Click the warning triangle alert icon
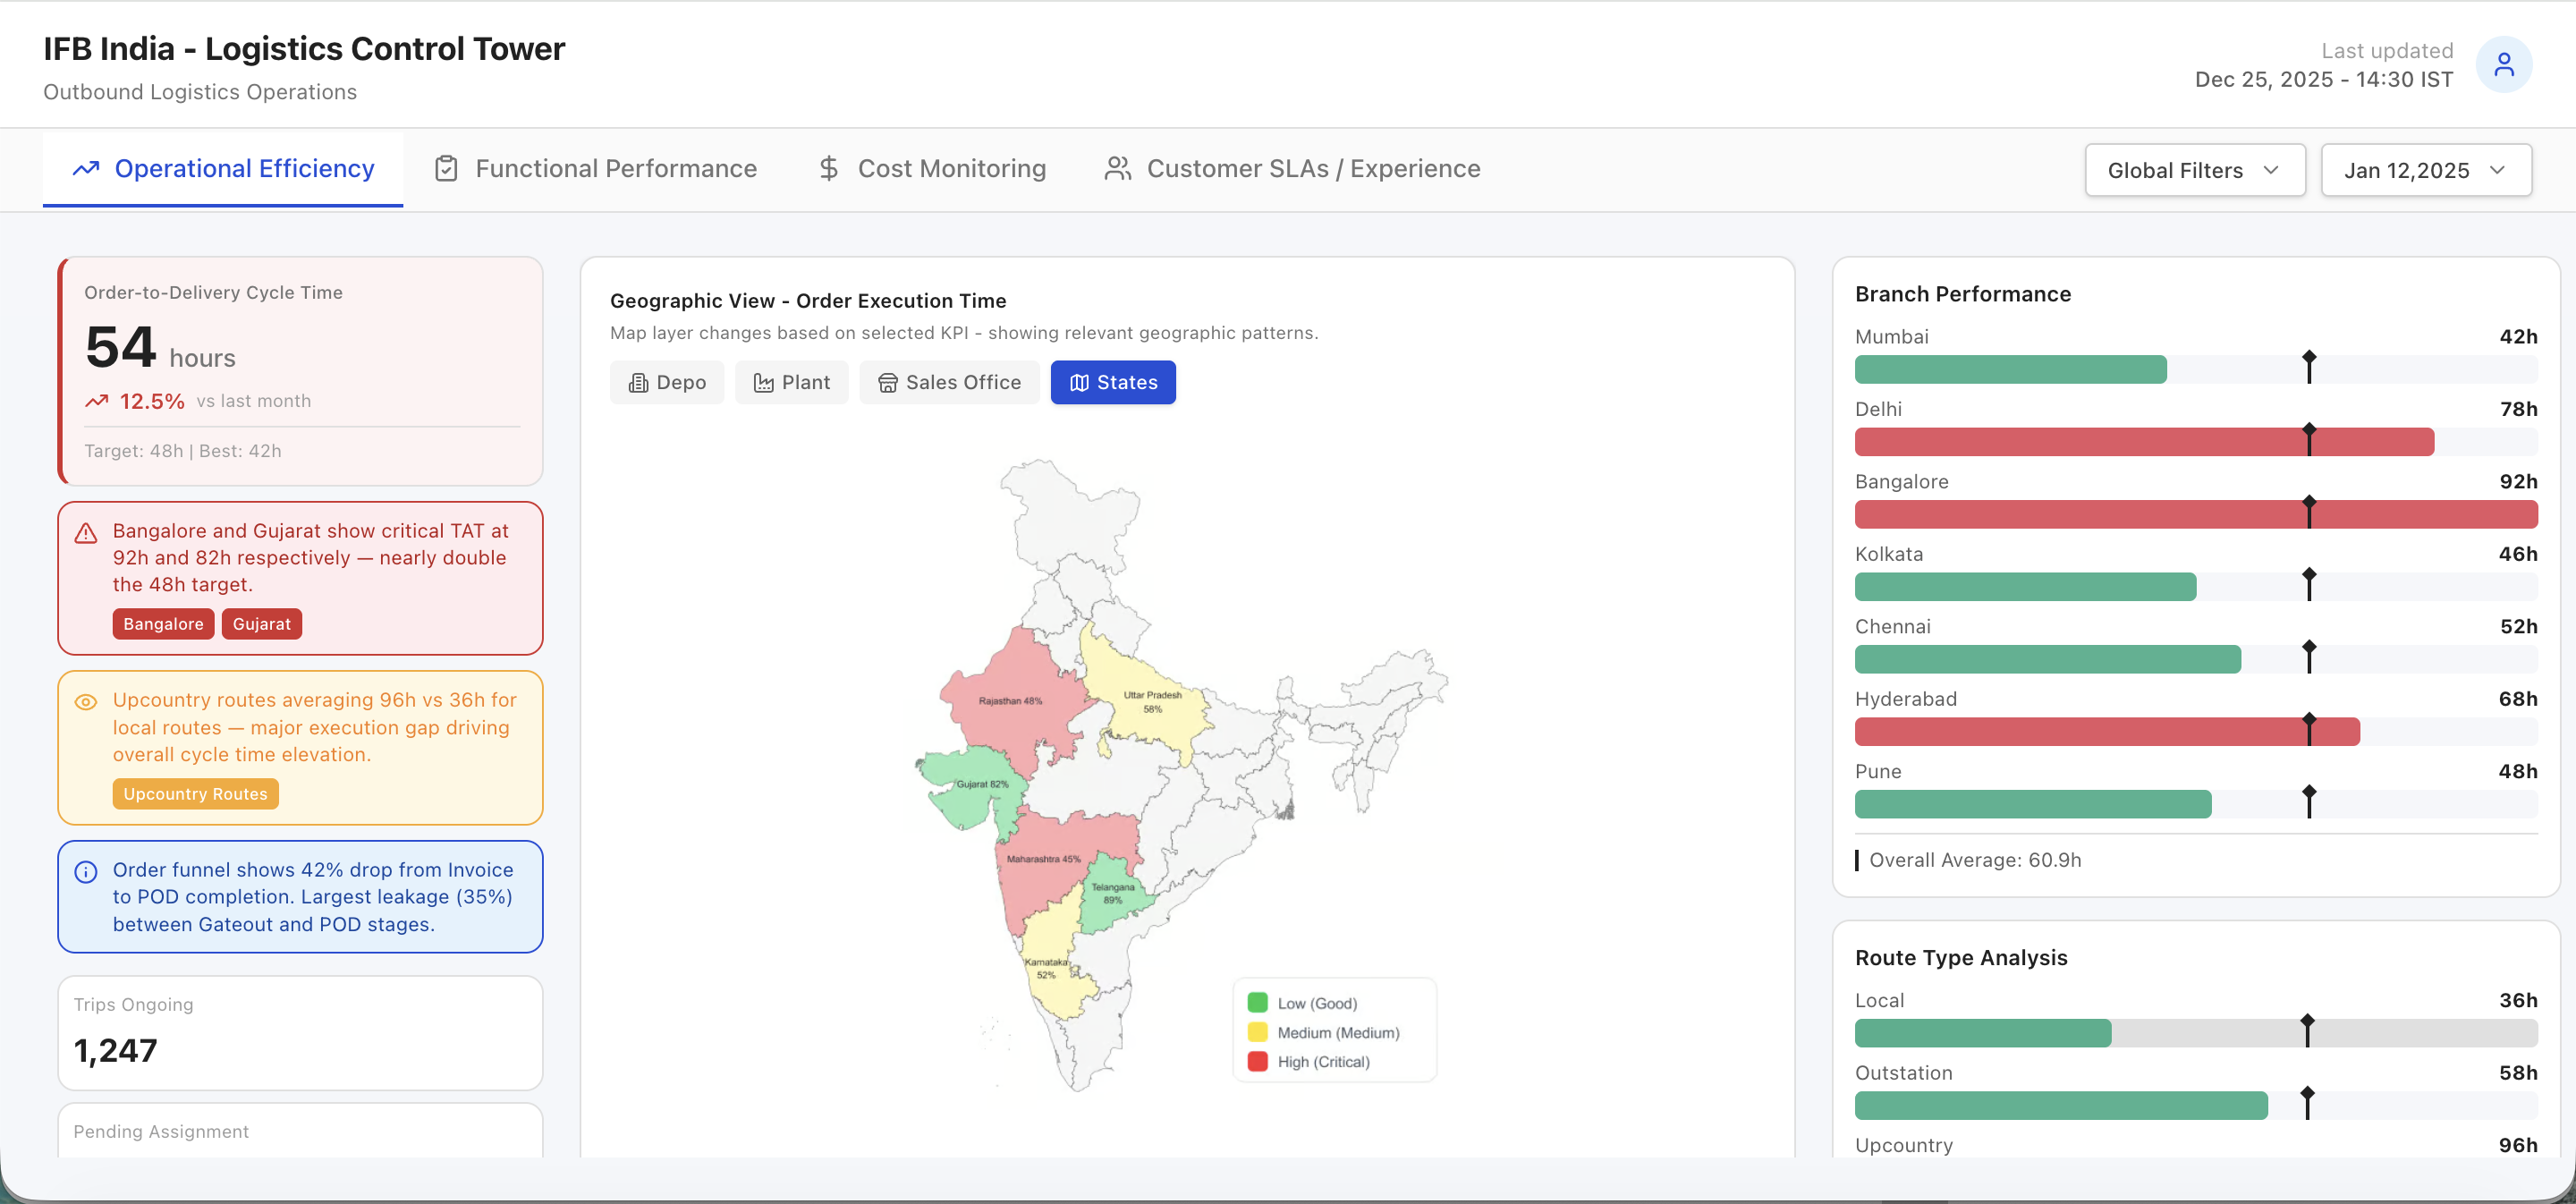The width and height of the screenshot is (2576, 1204). 86,533
